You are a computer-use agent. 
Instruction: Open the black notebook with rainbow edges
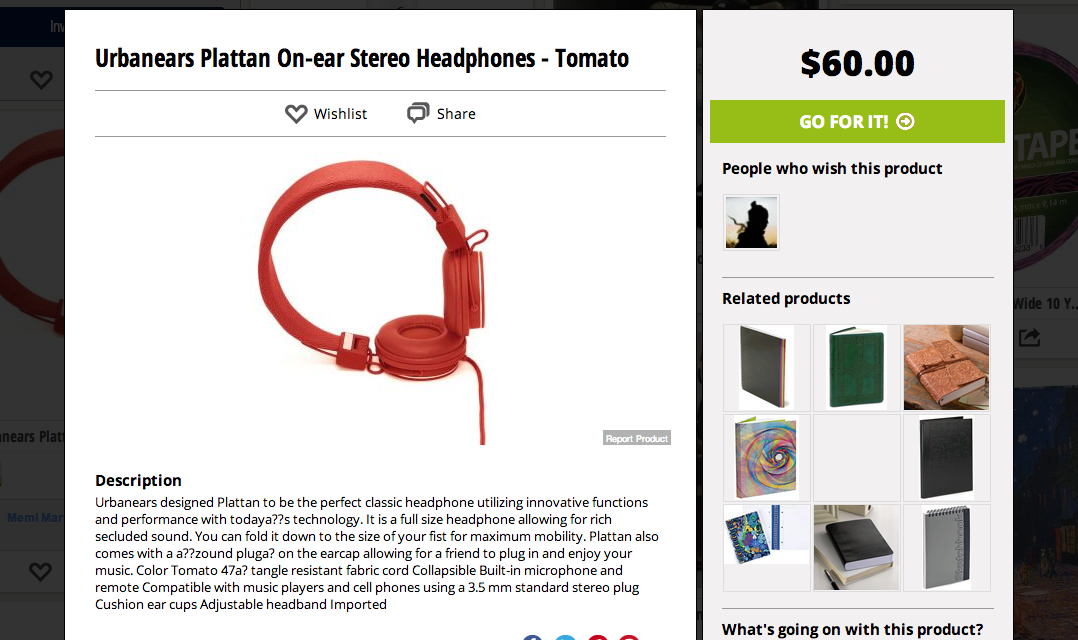click(767, 368)
